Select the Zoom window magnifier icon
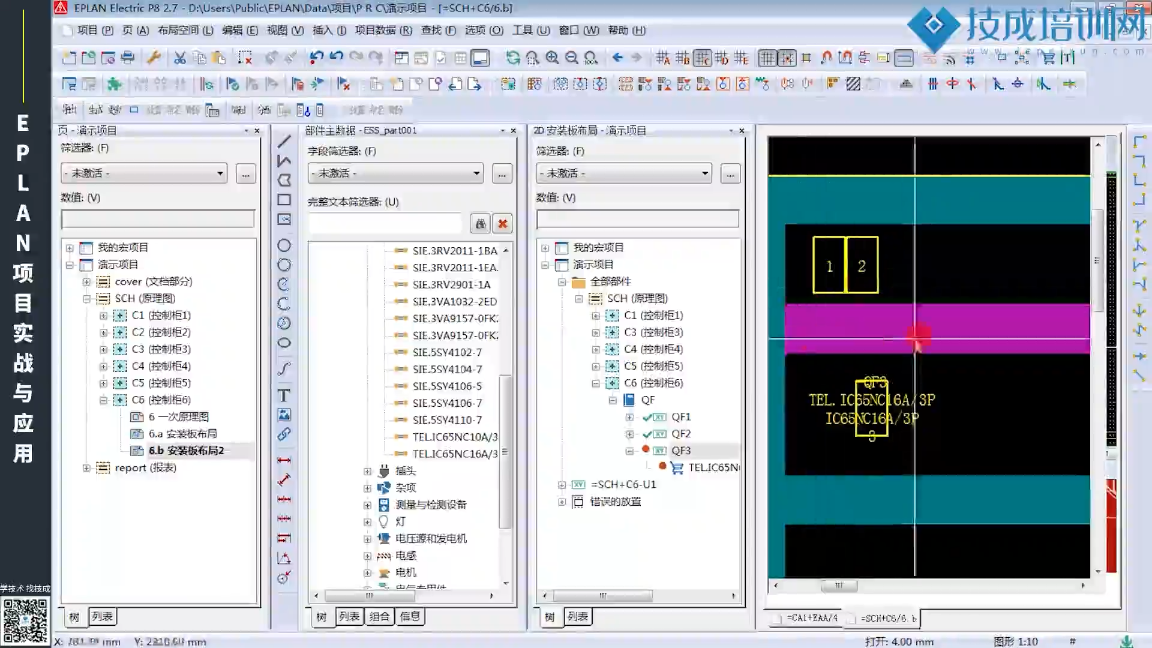 (533, 57)
